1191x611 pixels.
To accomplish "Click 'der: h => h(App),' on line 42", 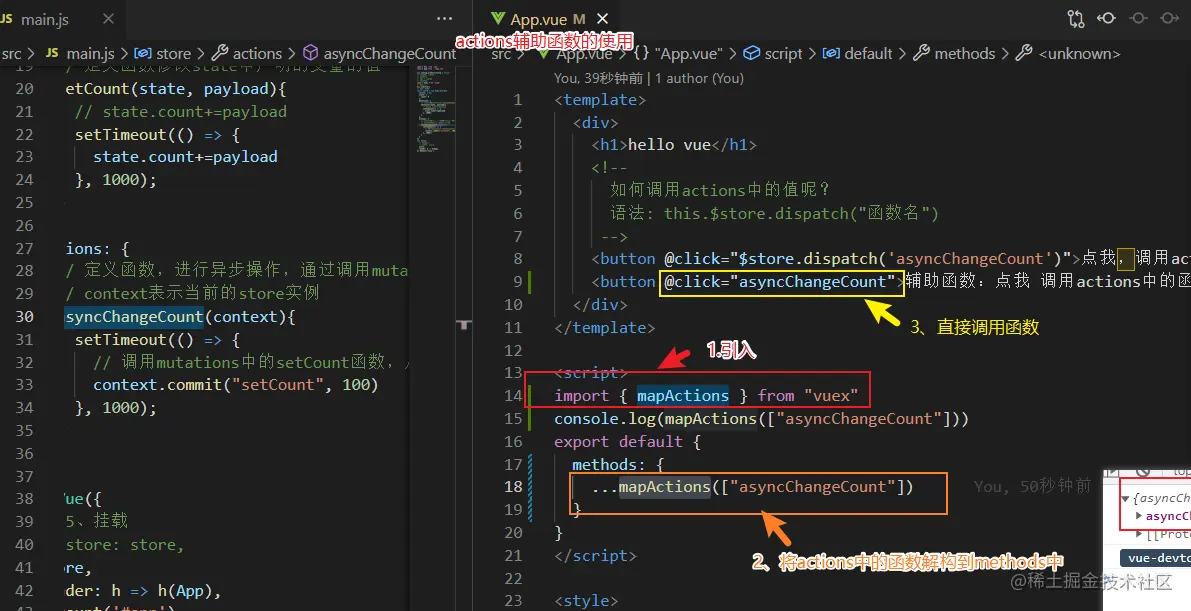I will pos(143,590).
